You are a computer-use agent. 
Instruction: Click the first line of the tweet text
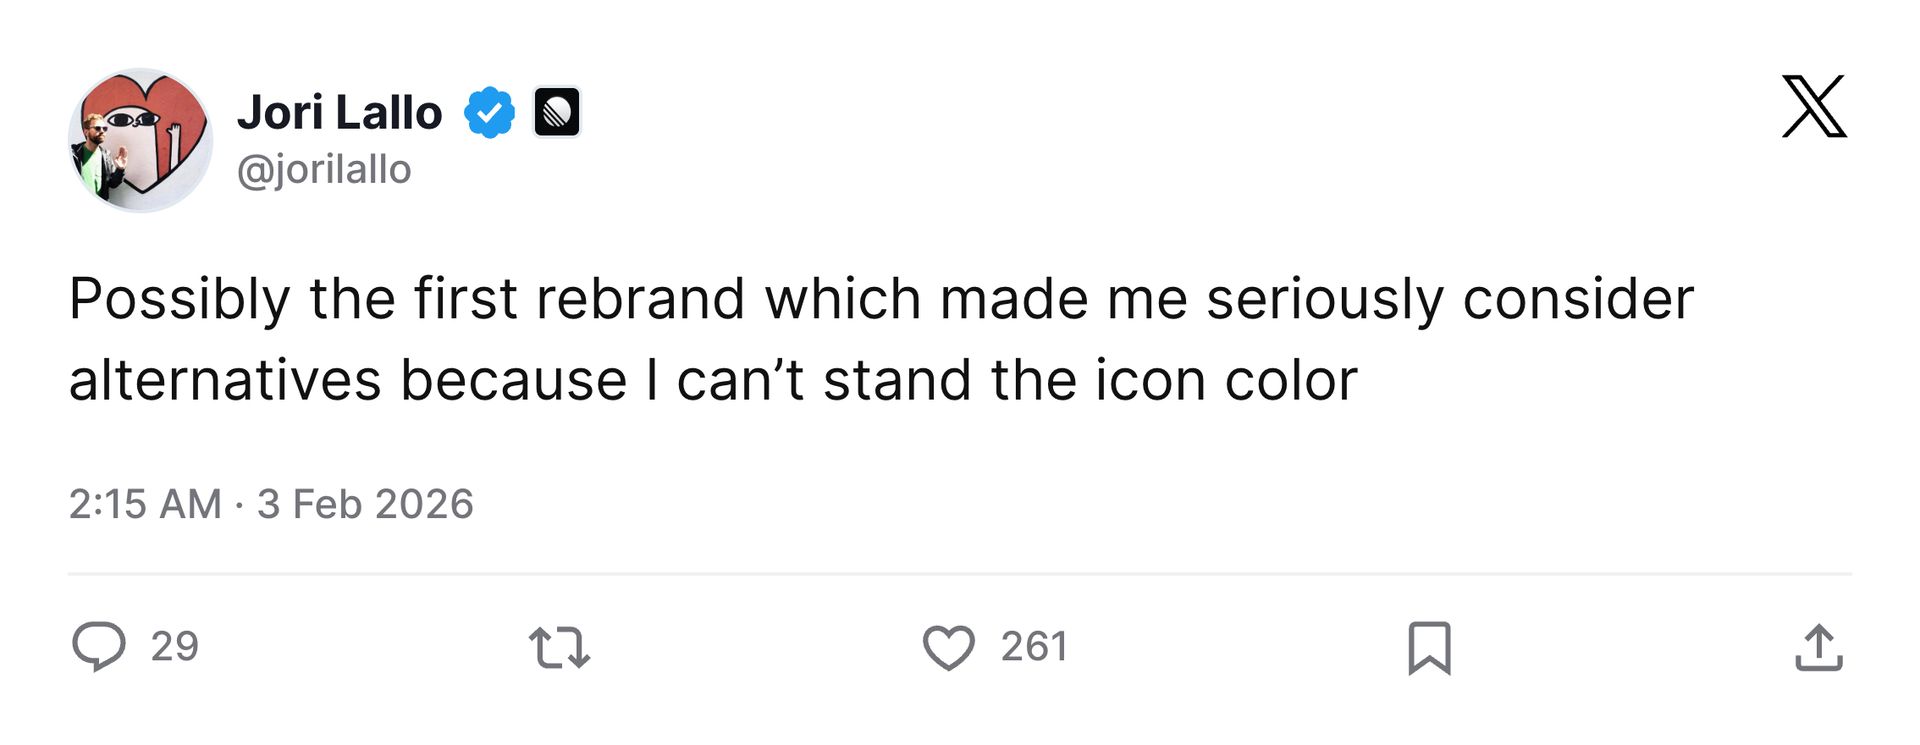click(880, 299)
